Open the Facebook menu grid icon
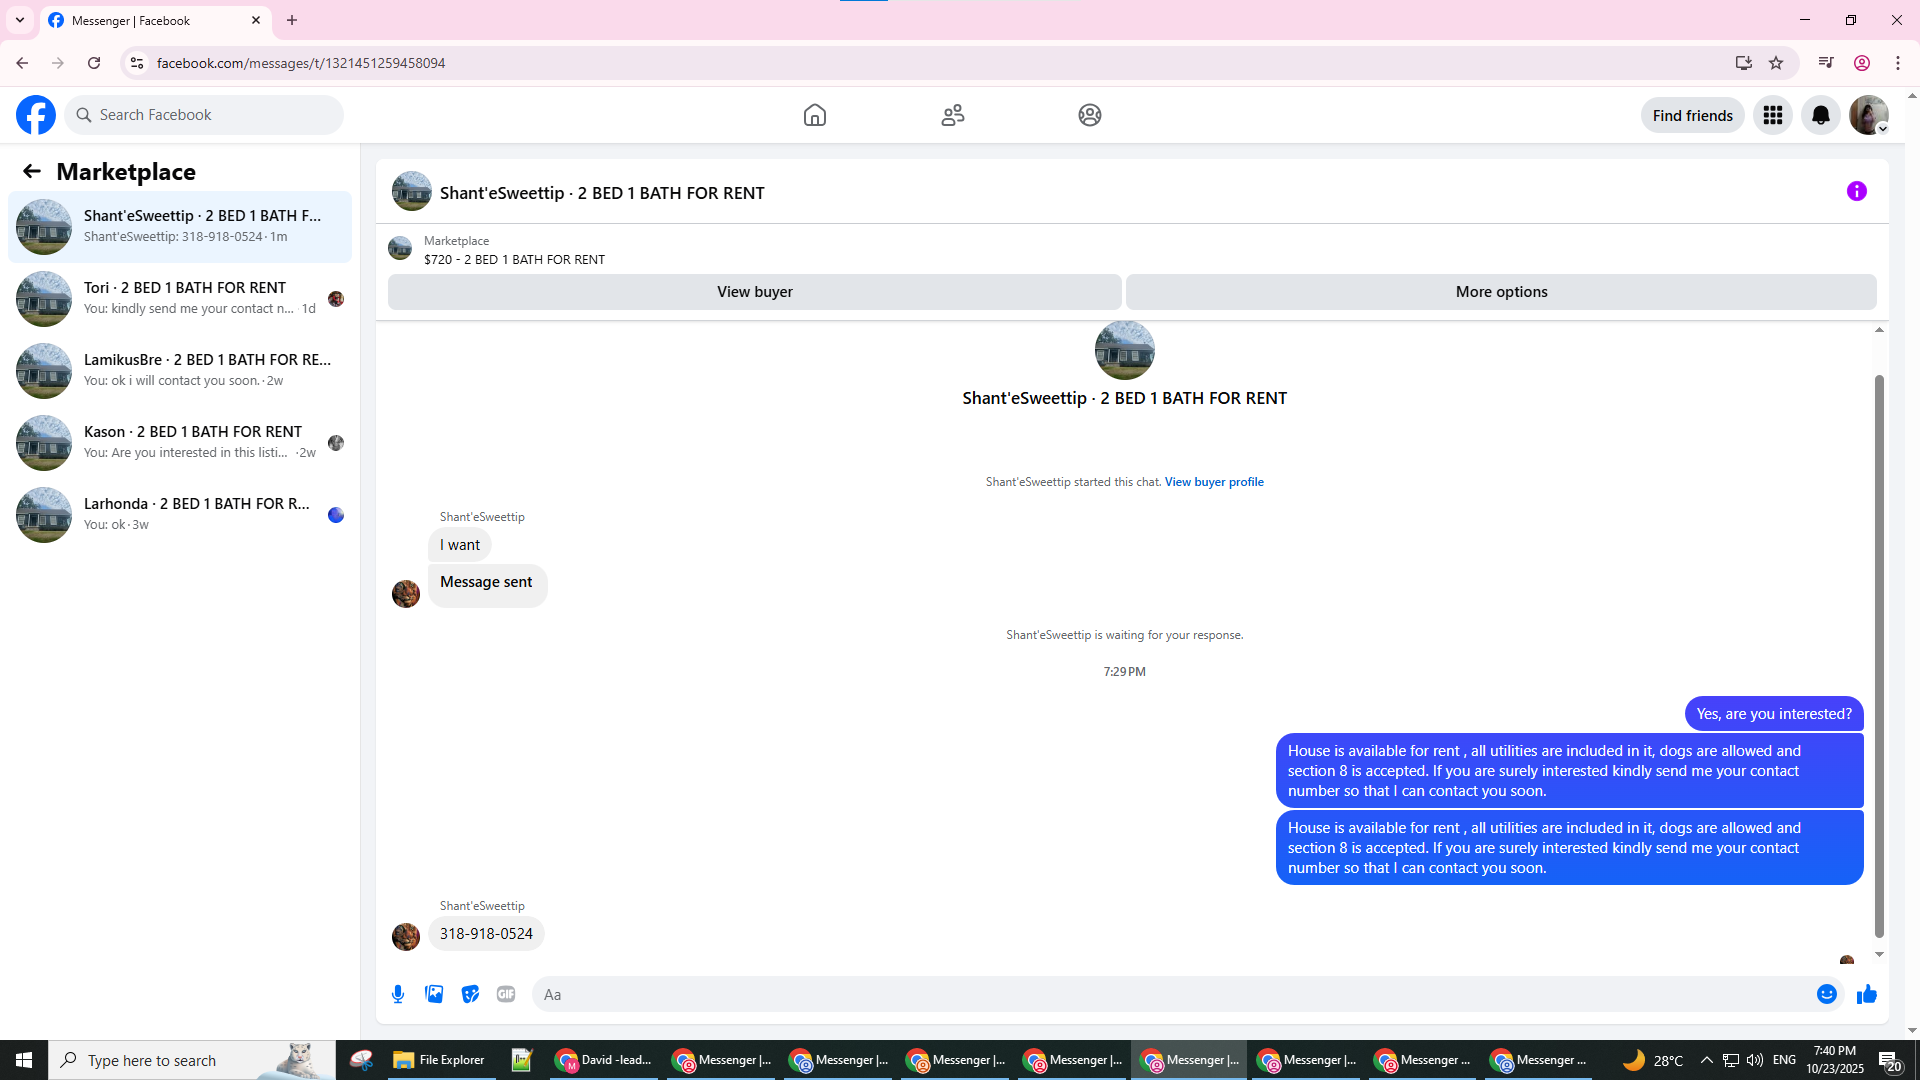Viewport: 1920px width, 1080px height. tap(1772, 115)
